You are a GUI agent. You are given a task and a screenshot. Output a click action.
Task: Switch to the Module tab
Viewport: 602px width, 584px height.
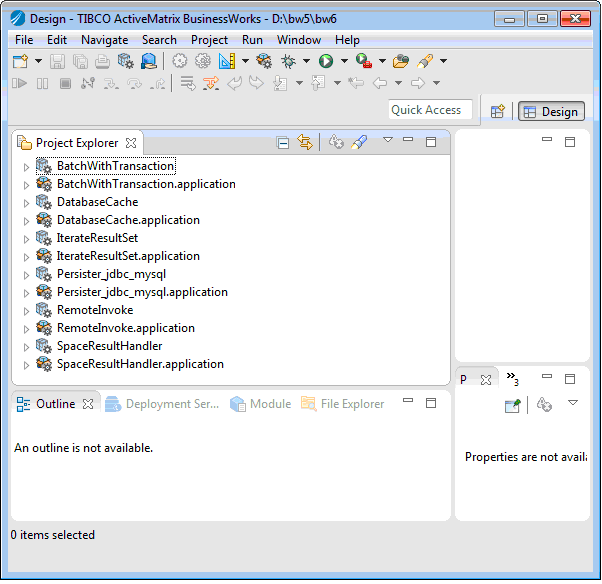(x=261, y=404)
